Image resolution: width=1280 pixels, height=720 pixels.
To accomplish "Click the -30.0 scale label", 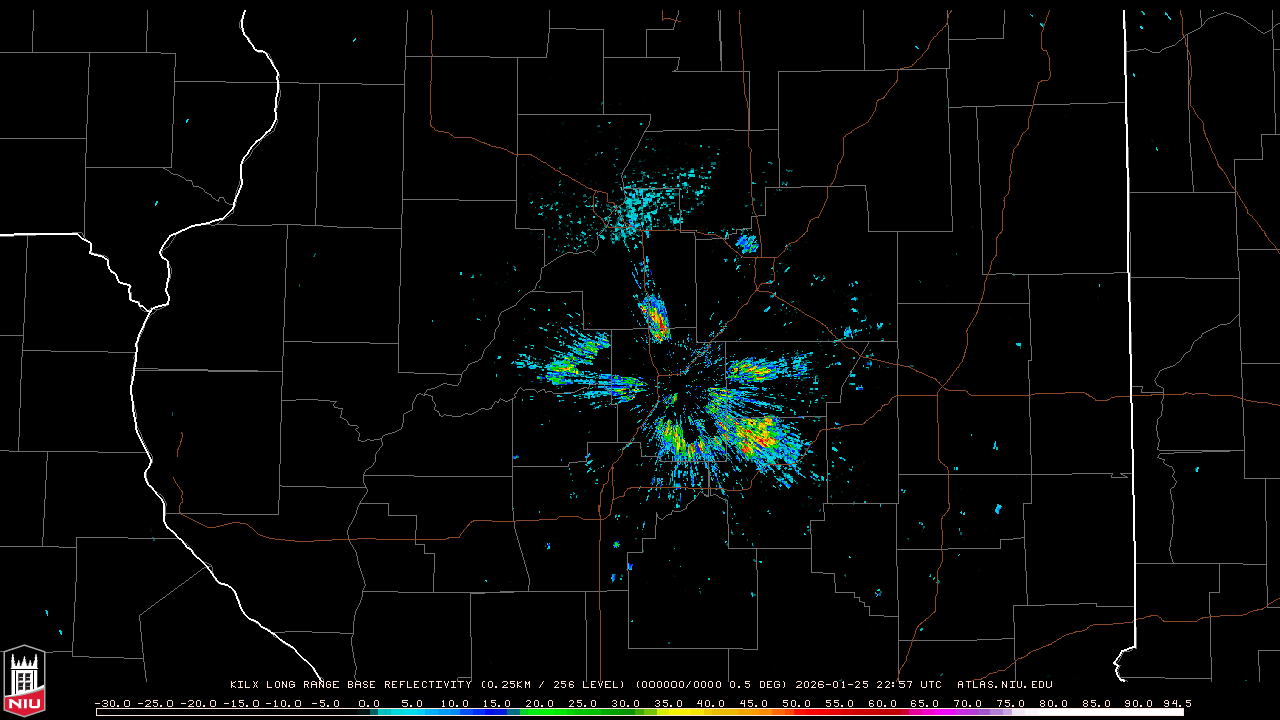I will point(113,703).
